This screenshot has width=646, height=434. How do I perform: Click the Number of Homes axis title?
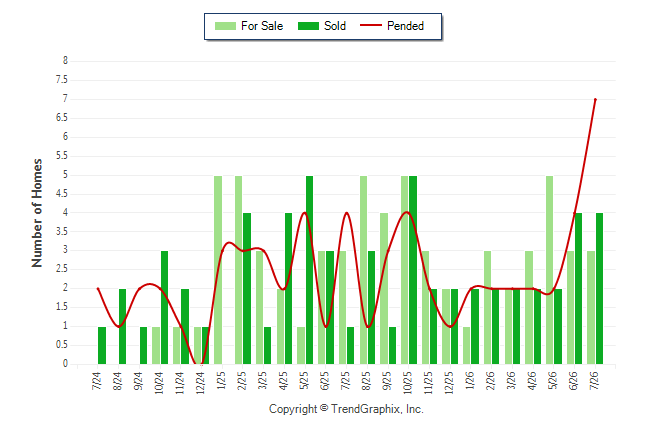(37, 213)
